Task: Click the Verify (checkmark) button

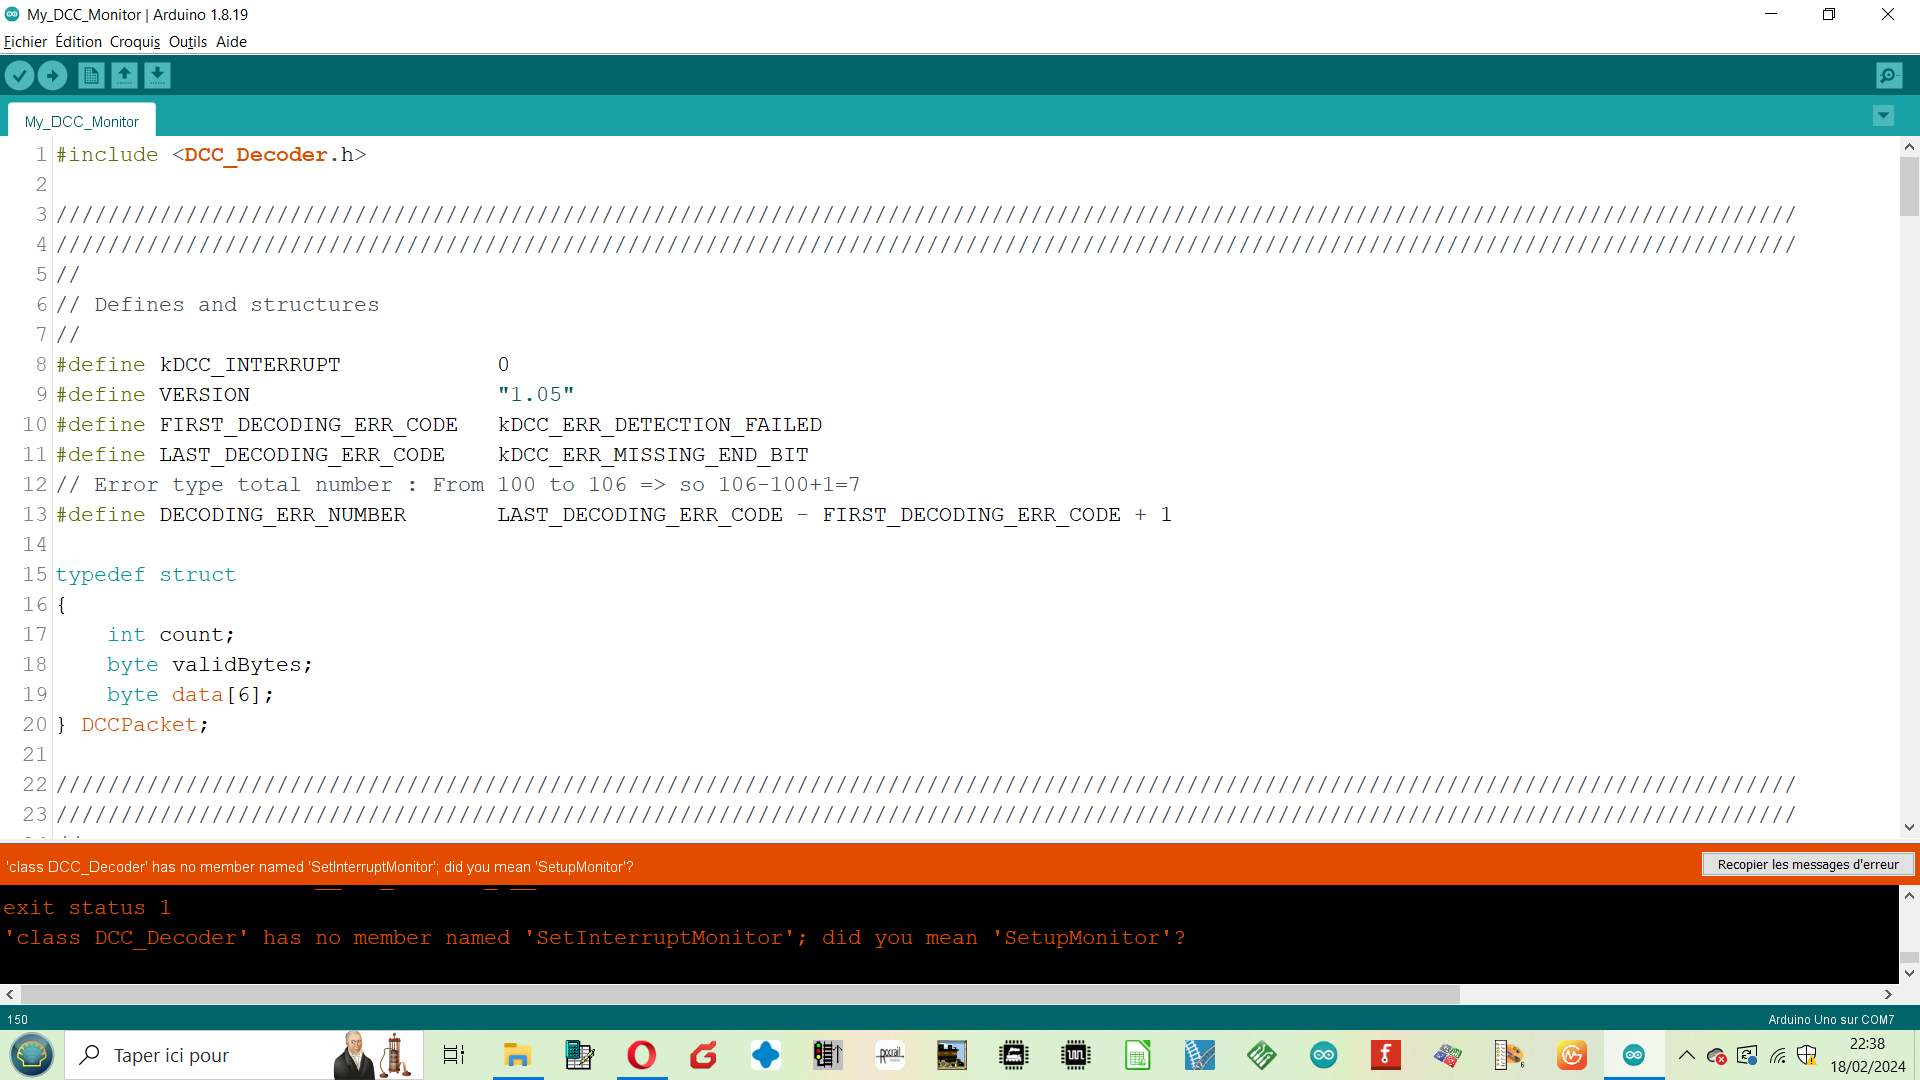Action: [19, 75]
